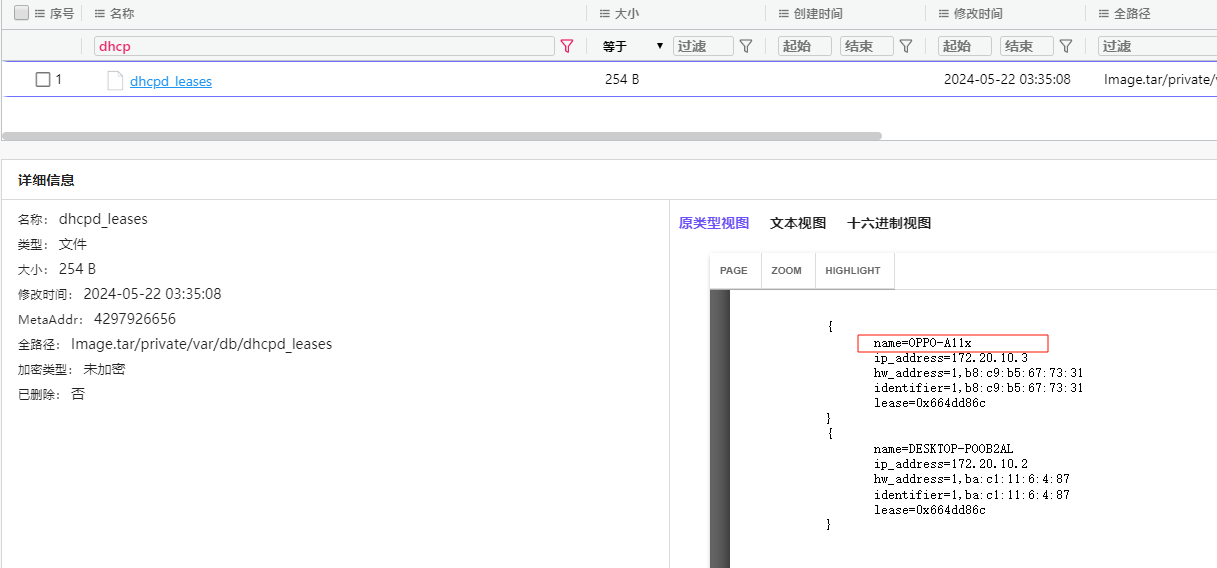Click the dhcpd_leases file icon
This screenshot has width=1217, height=568.
click(x=115, y=81)
